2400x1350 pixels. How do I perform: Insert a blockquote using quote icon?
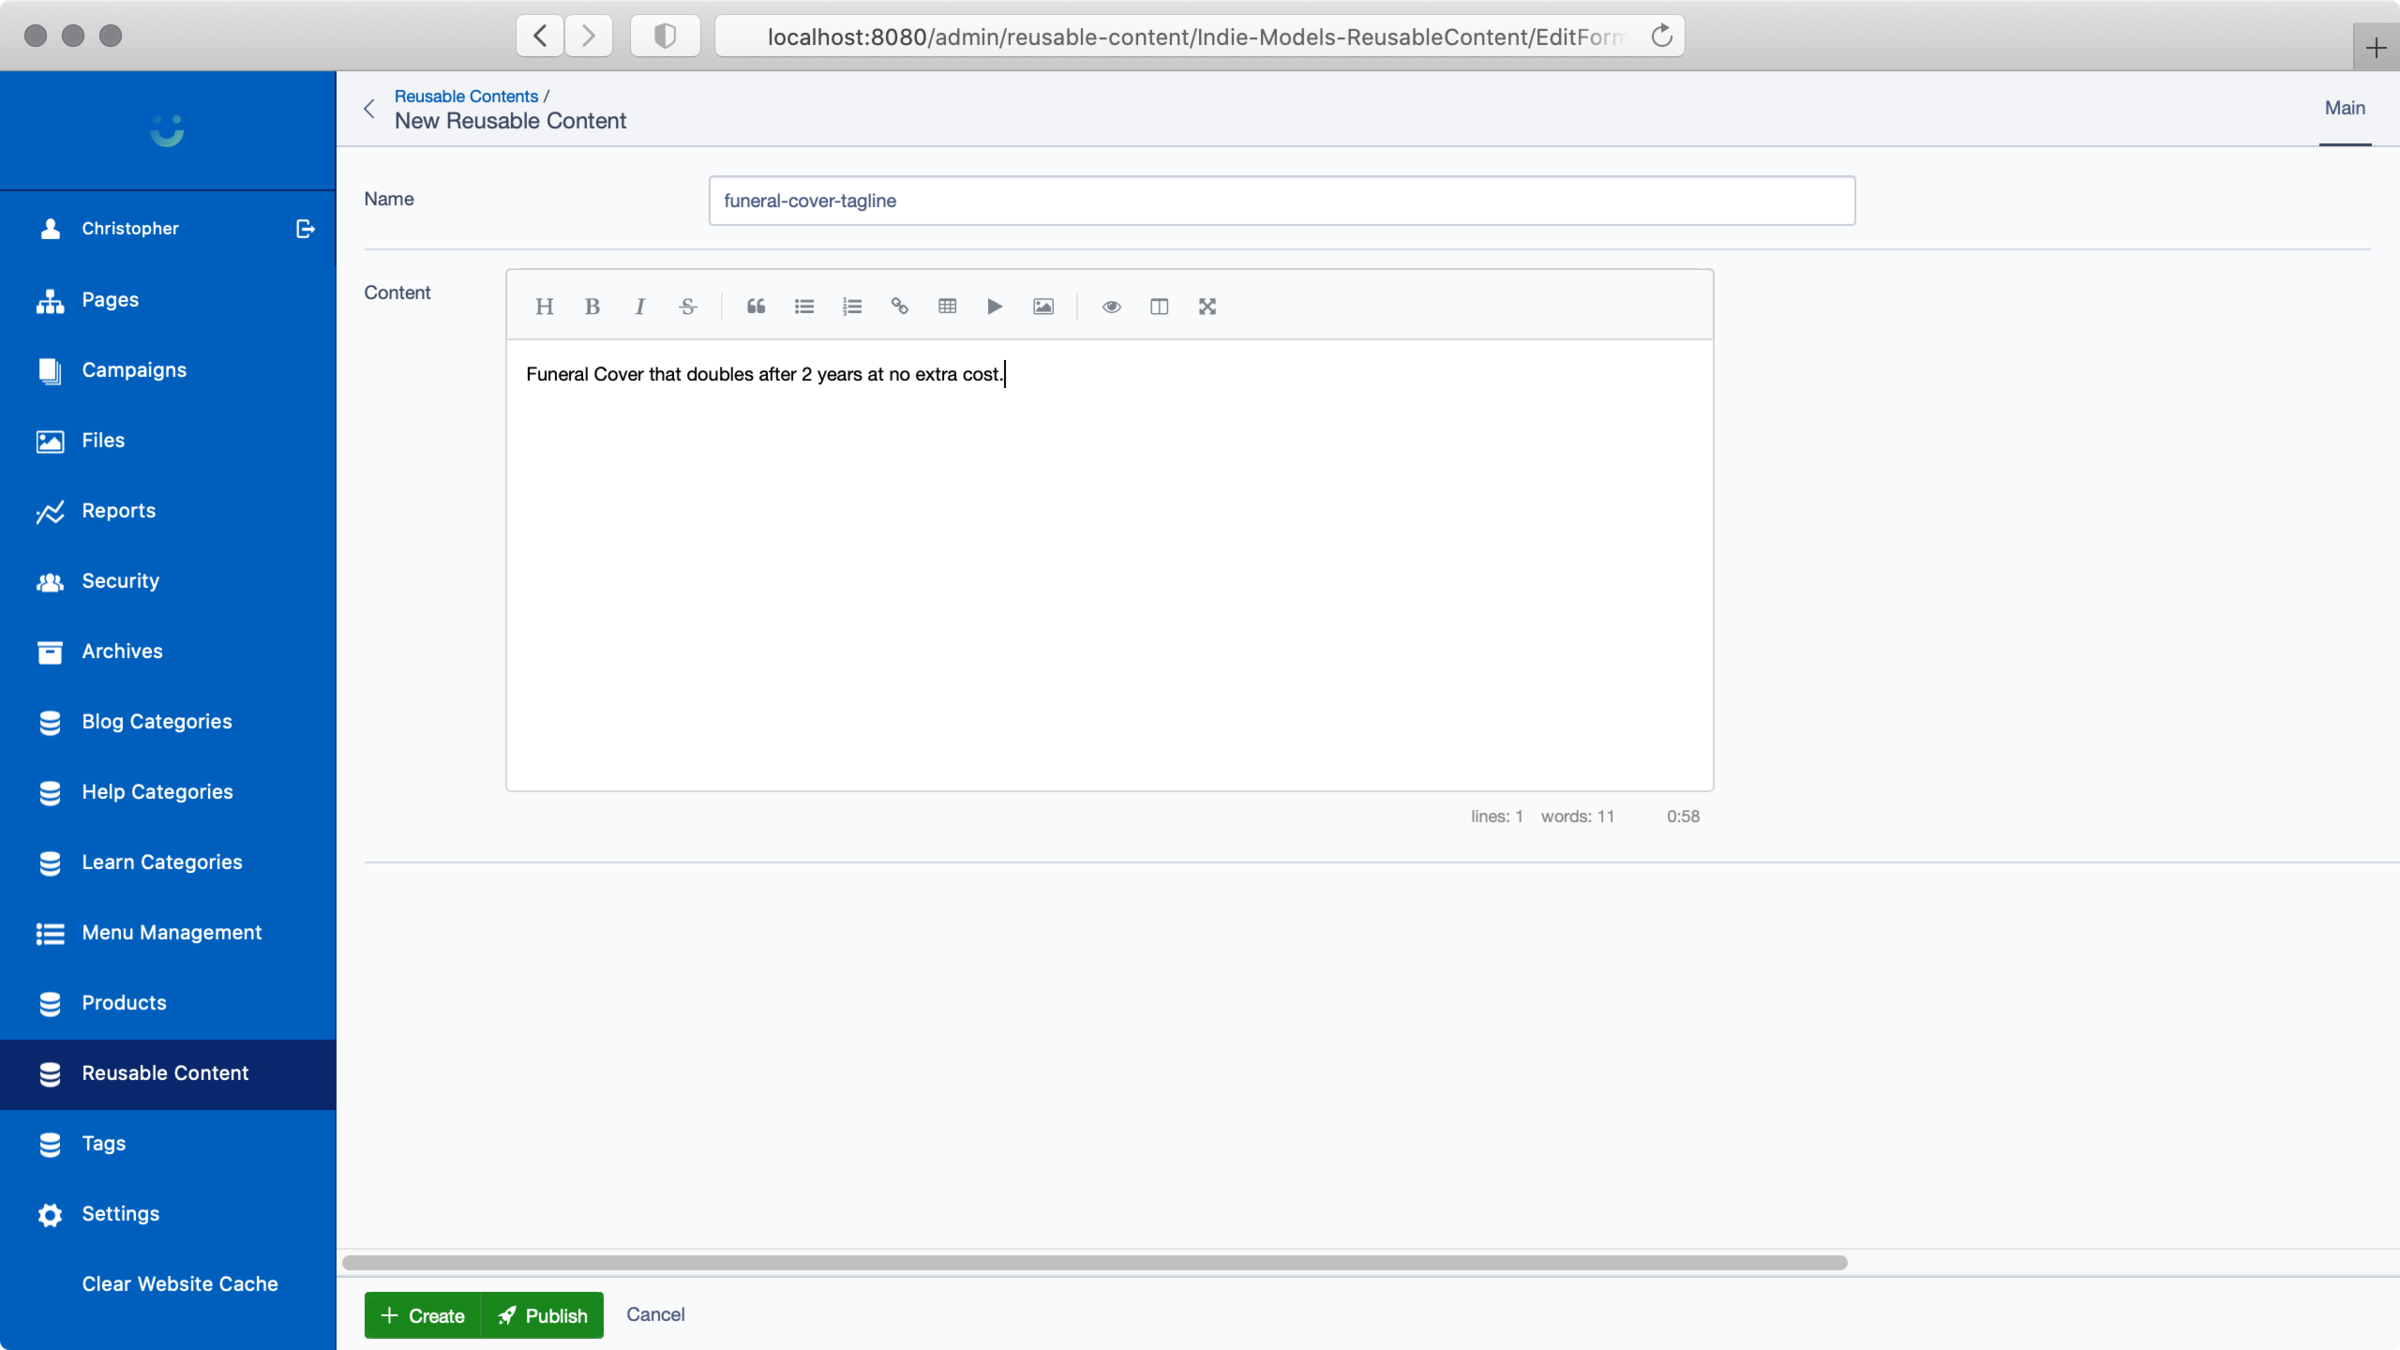coord(756,306)
